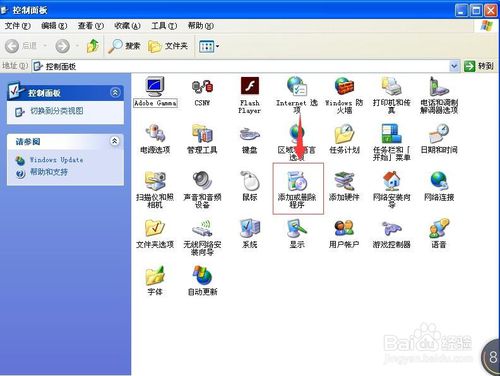500x376 pixels.
Task: Open the 鼠标 settings icon
Action: coord(250,186)
